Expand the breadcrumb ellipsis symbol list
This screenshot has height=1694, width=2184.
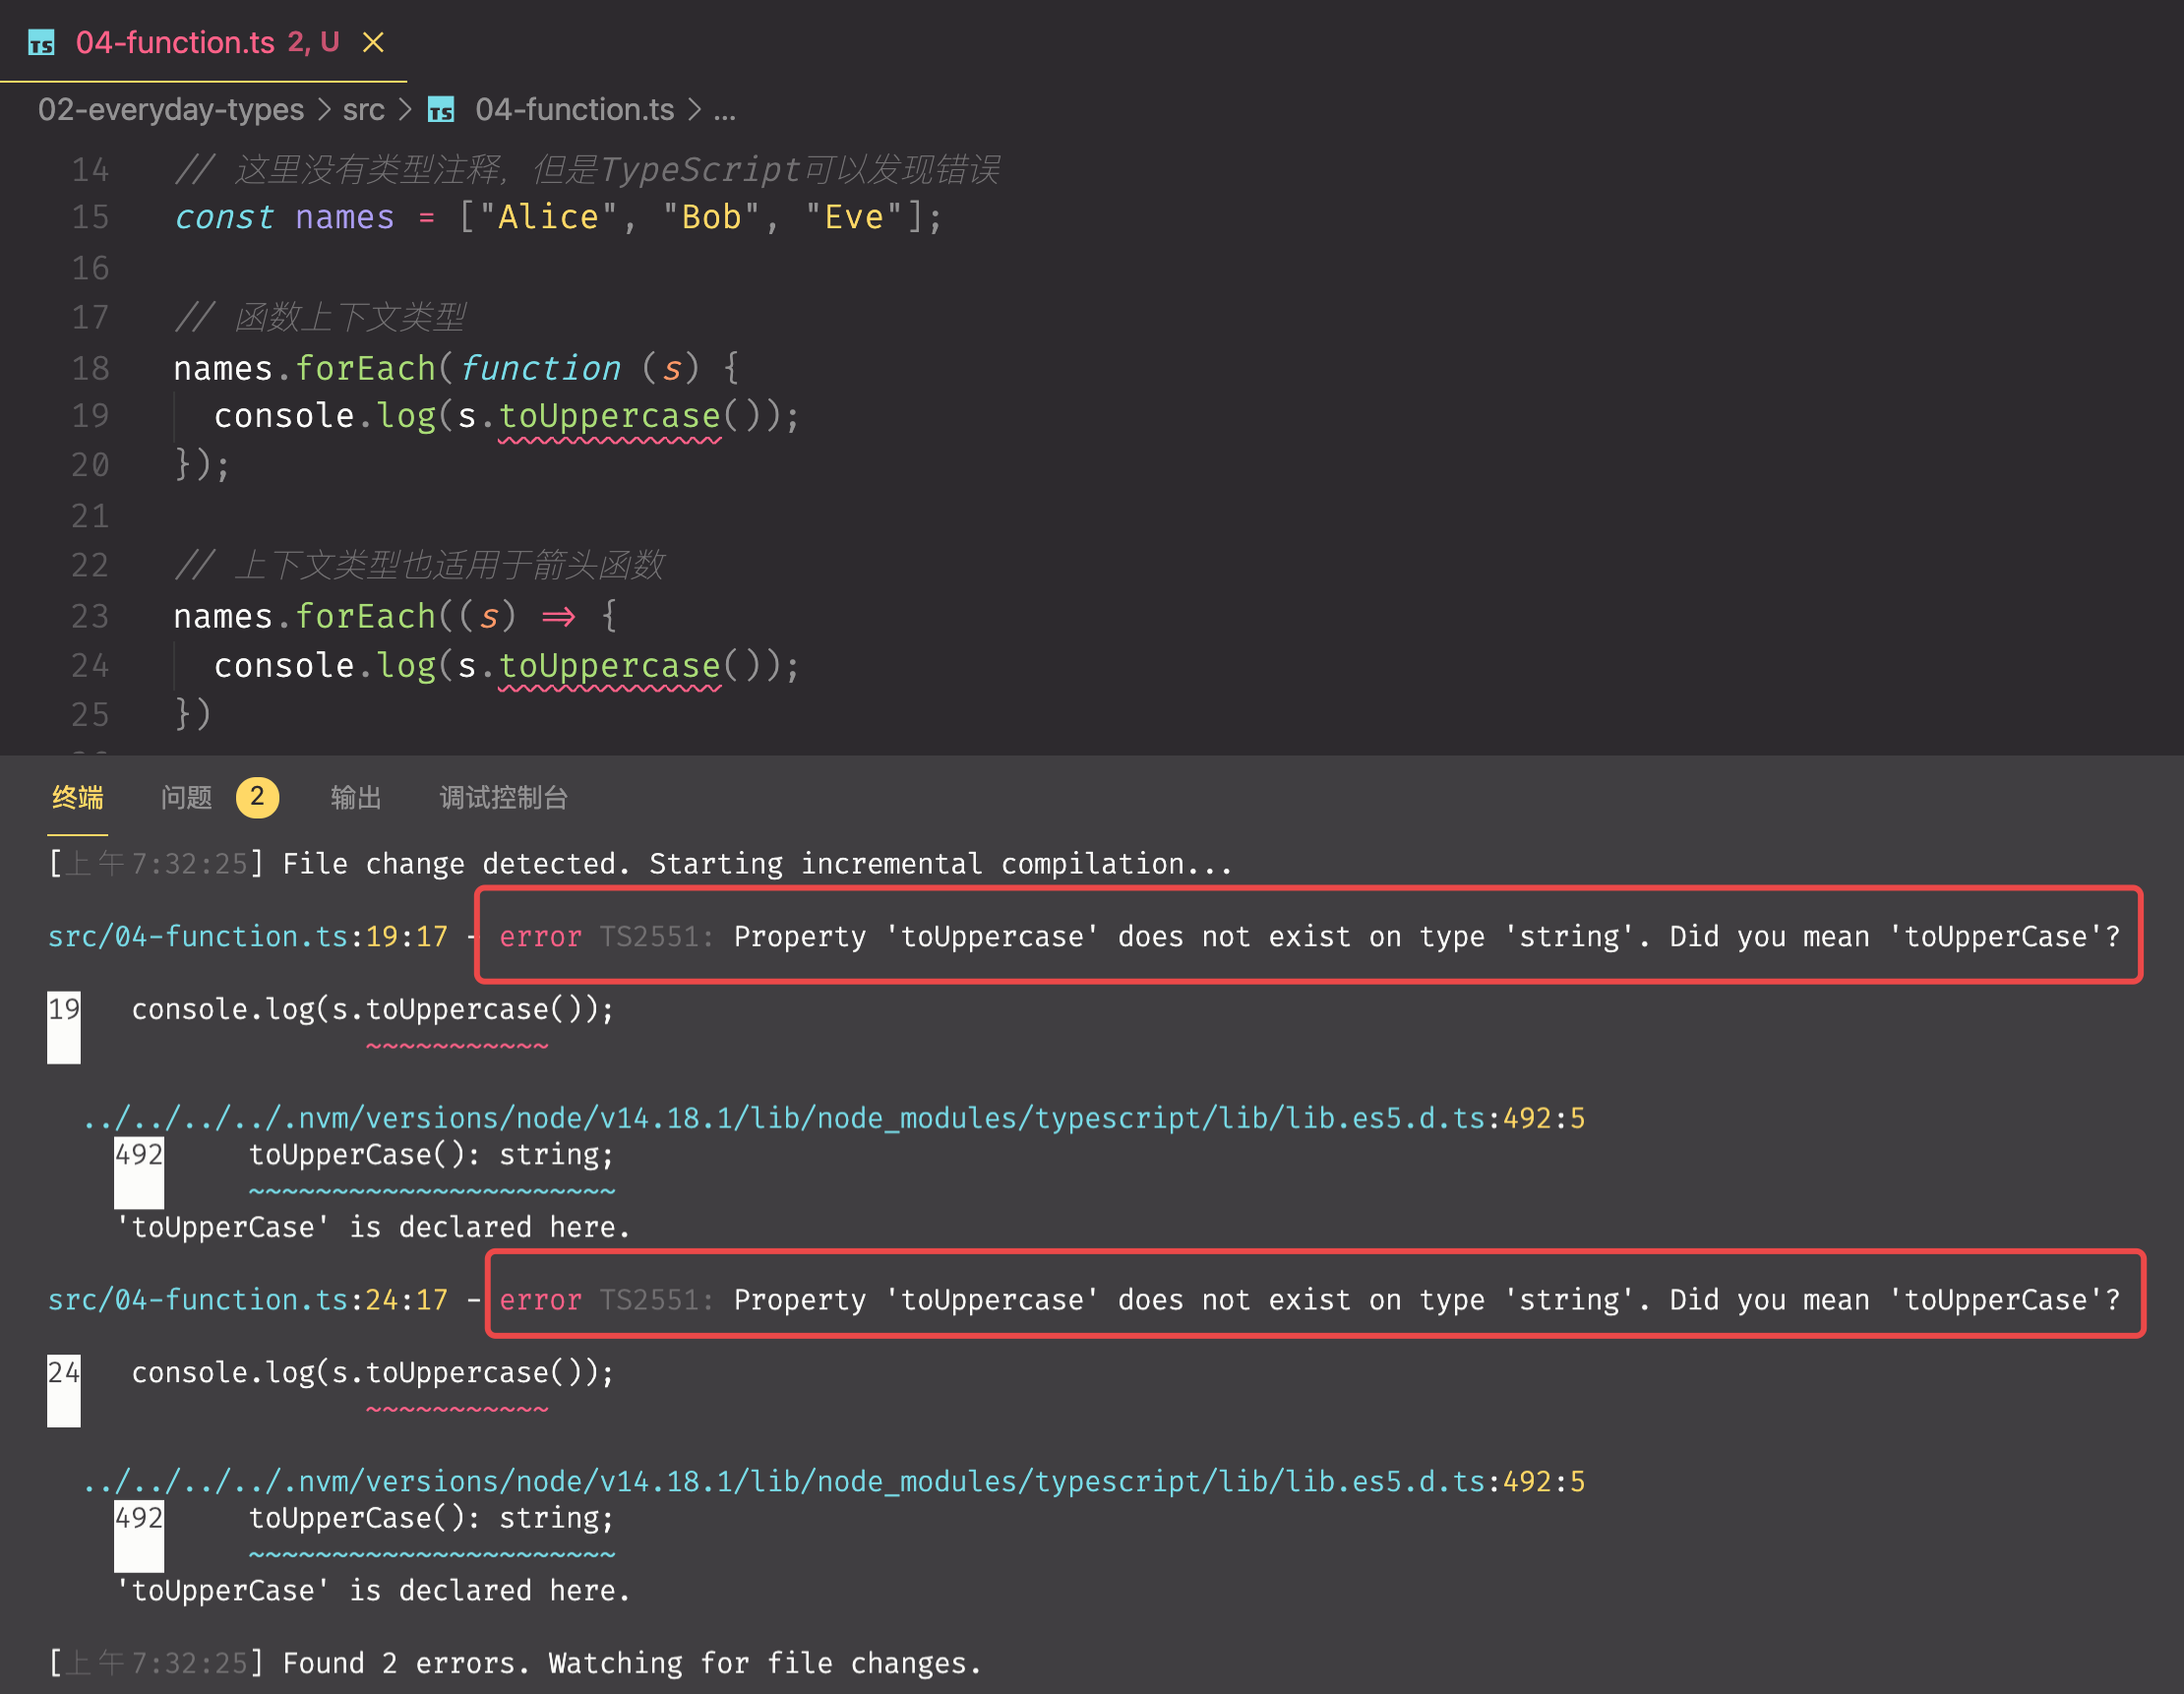point(725,111)
